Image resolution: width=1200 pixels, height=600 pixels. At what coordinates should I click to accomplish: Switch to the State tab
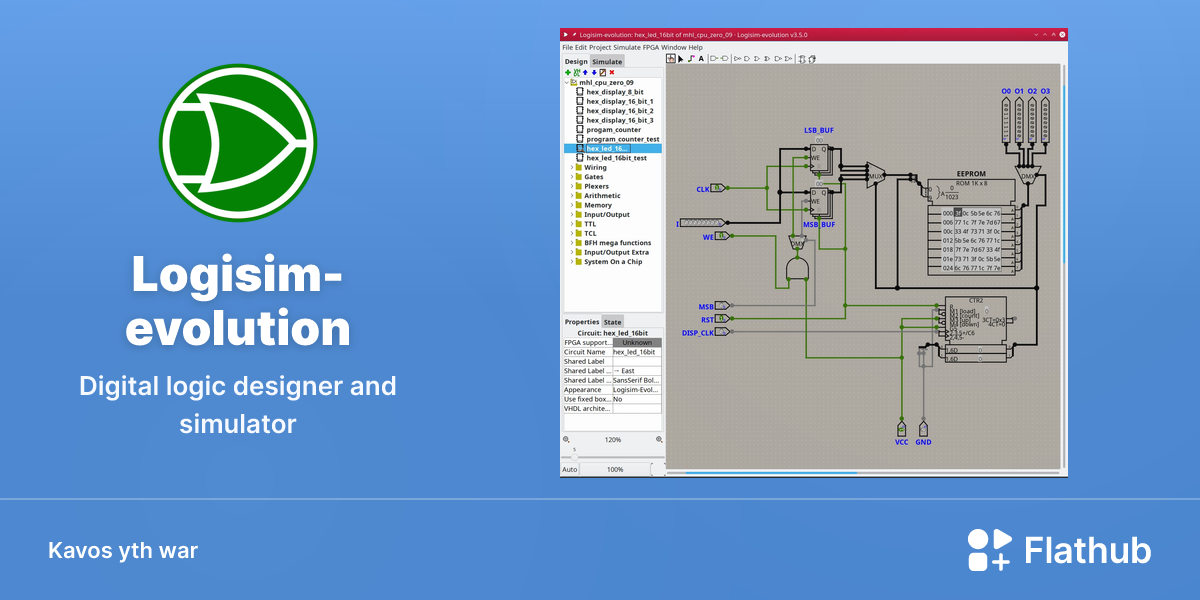click(x=611, y=322)
